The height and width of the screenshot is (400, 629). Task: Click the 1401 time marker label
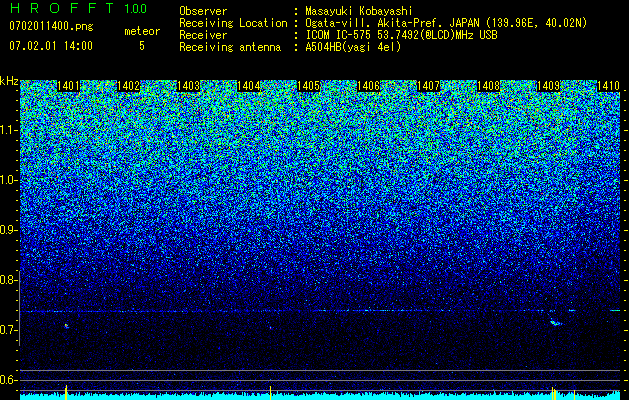point(68,86)
